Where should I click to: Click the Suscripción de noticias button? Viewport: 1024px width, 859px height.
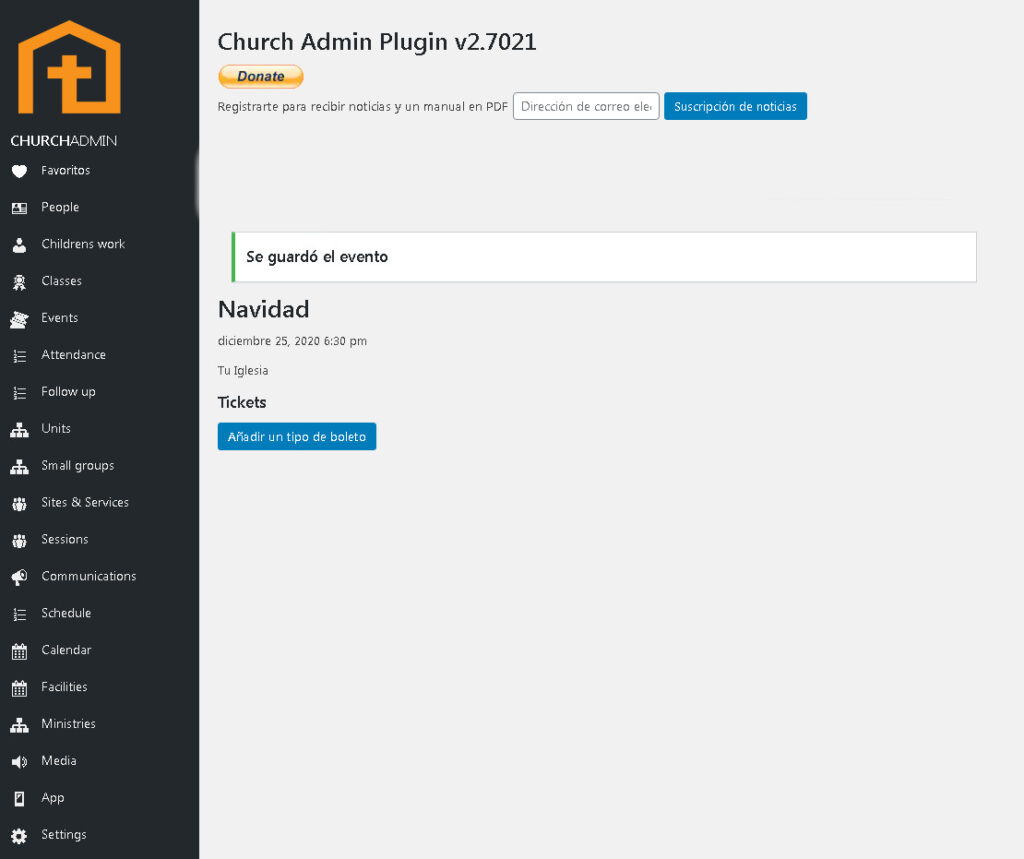(x=735, y=106)
